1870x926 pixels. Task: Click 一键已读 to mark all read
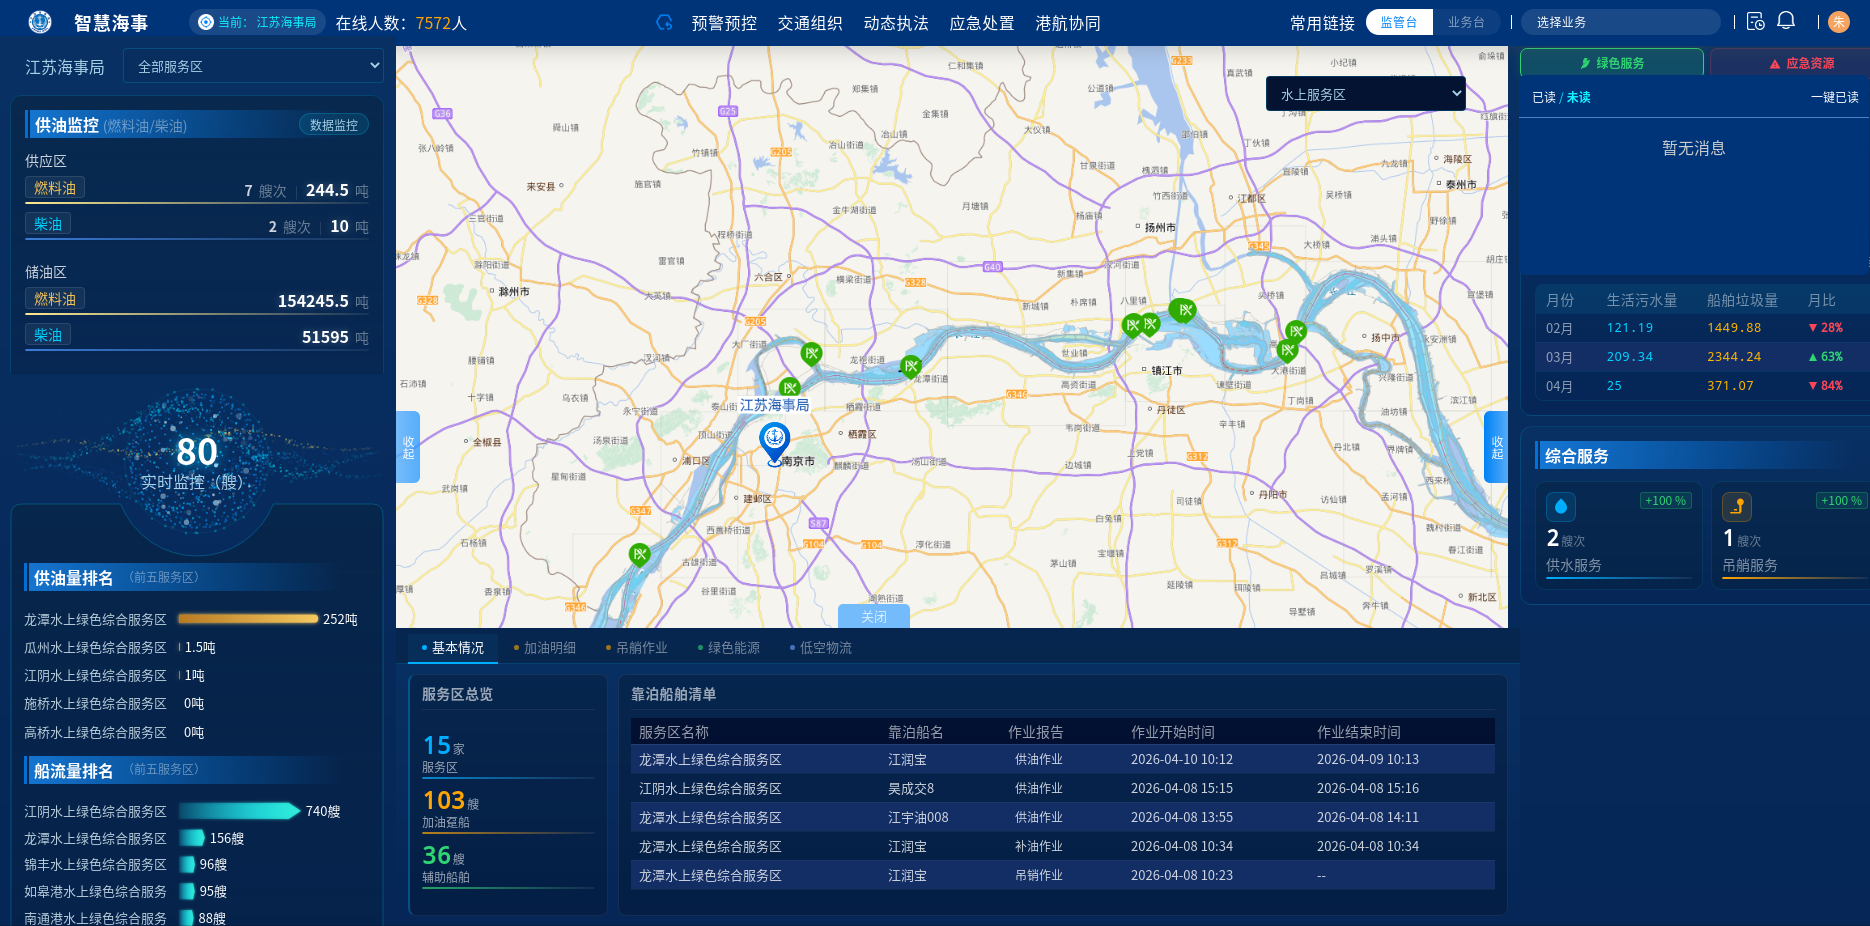click(1834, 97)
